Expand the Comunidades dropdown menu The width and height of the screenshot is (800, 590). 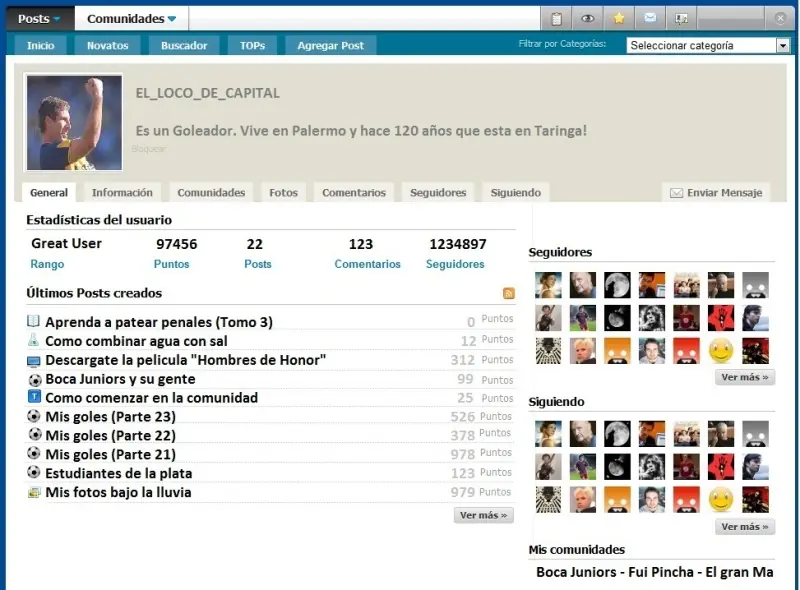tap(131, 19)
